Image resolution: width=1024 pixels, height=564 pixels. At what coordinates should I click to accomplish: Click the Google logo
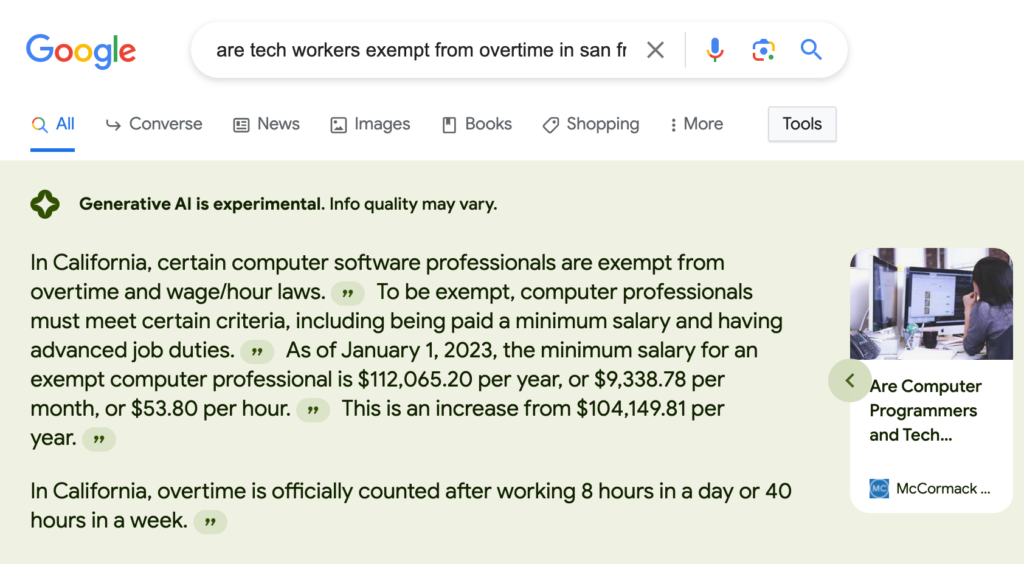coord(81,51)
